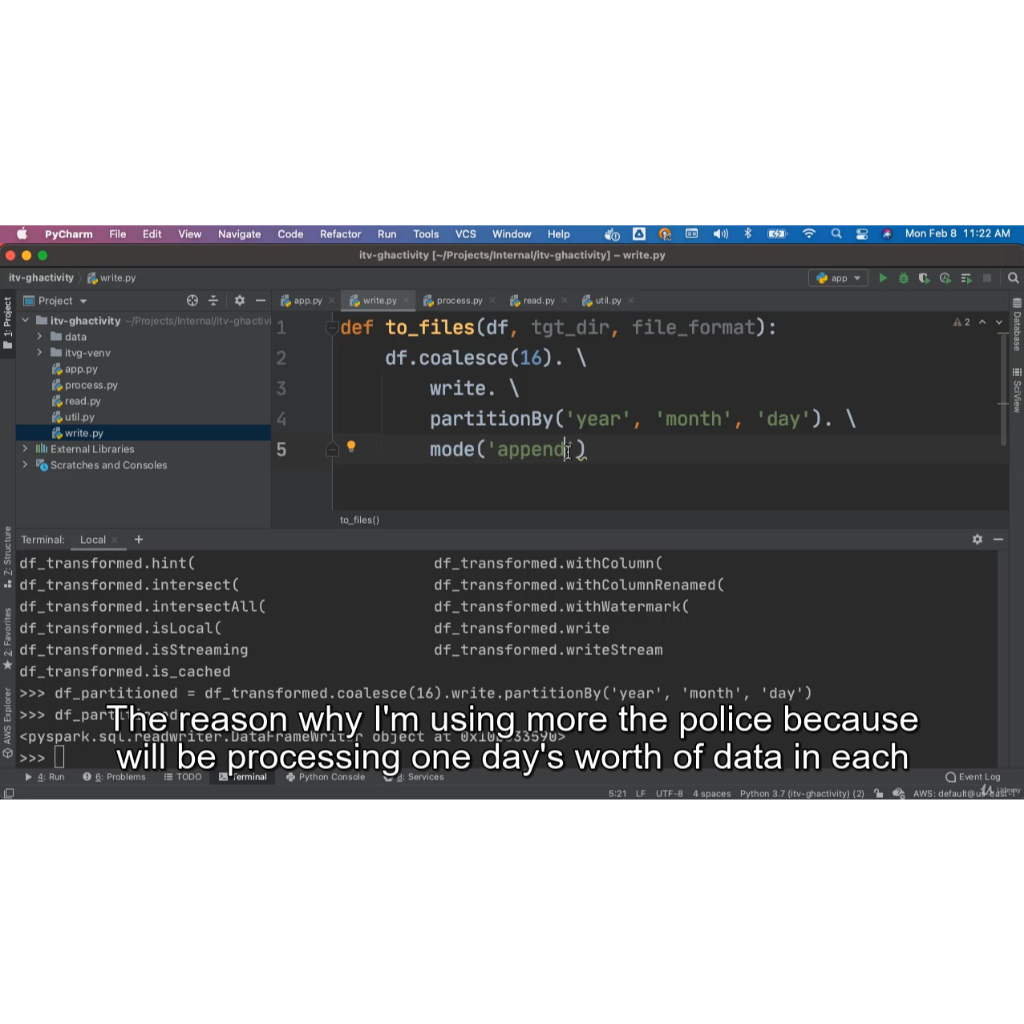The width and height of the screenshot is (1024, 1024).
Task: Open Project panel settings gear
Action: coord(240,300)
